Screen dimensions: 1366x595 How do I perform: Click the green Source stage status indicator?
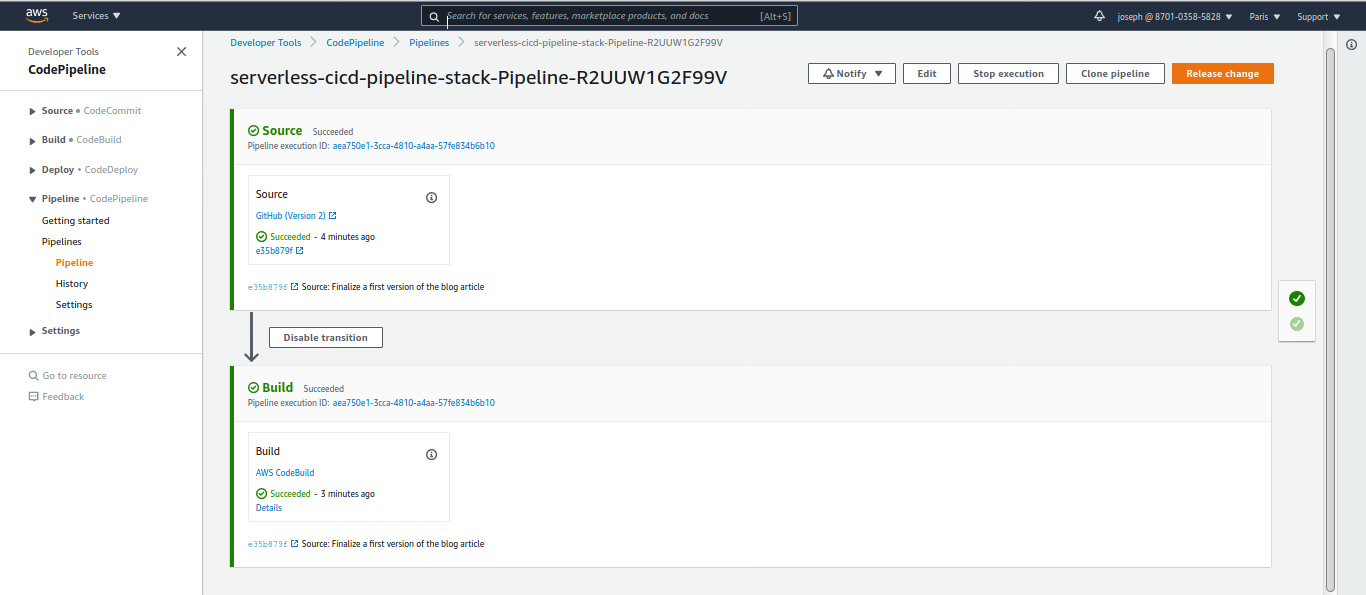click(x=1297, y=298)
